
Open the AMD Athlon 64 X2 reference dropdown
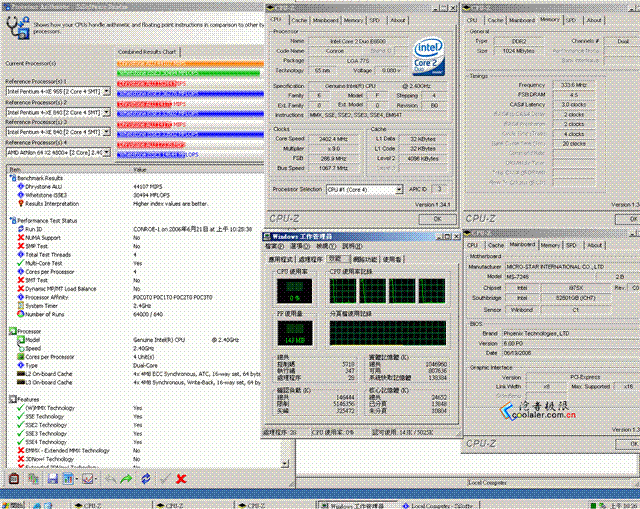coord(107,152)
